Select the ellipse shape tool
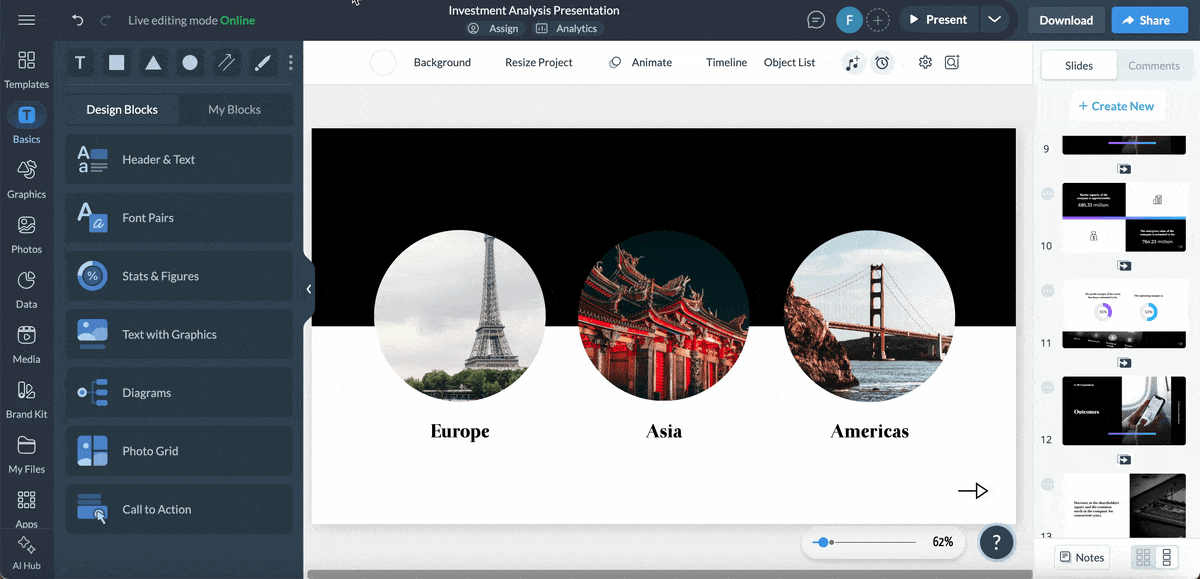Viewport: 1200px width, 579px height. point(189,62)
